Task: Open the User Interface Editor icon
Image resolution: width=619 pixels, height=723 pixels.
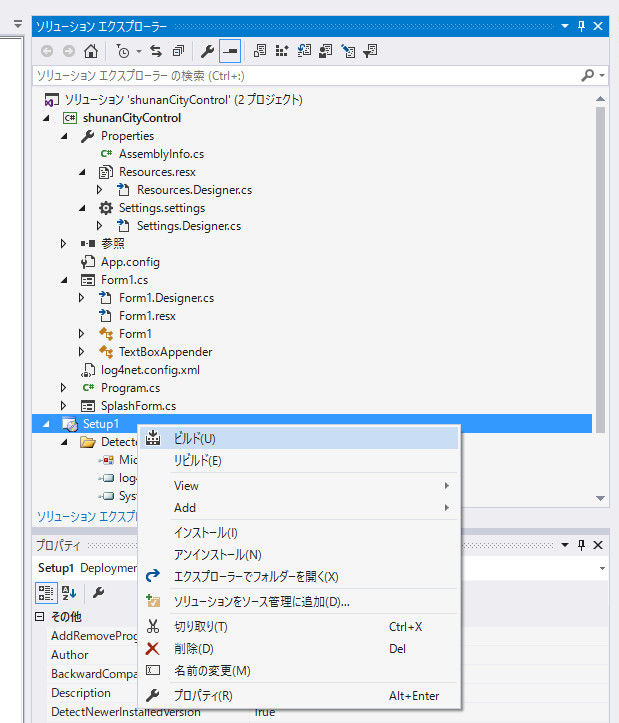Action: tap(326, 51)
